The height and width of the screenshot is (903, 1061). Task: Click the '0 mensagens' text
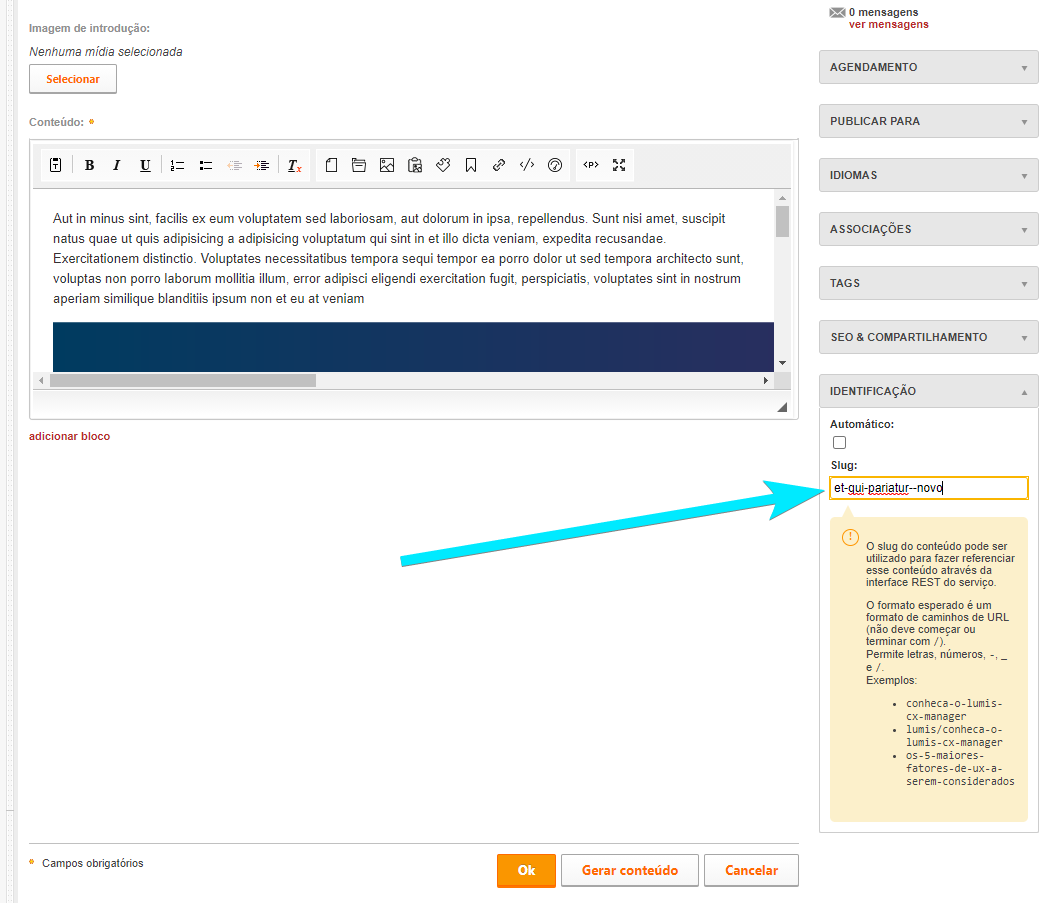[x=884, y=12]
